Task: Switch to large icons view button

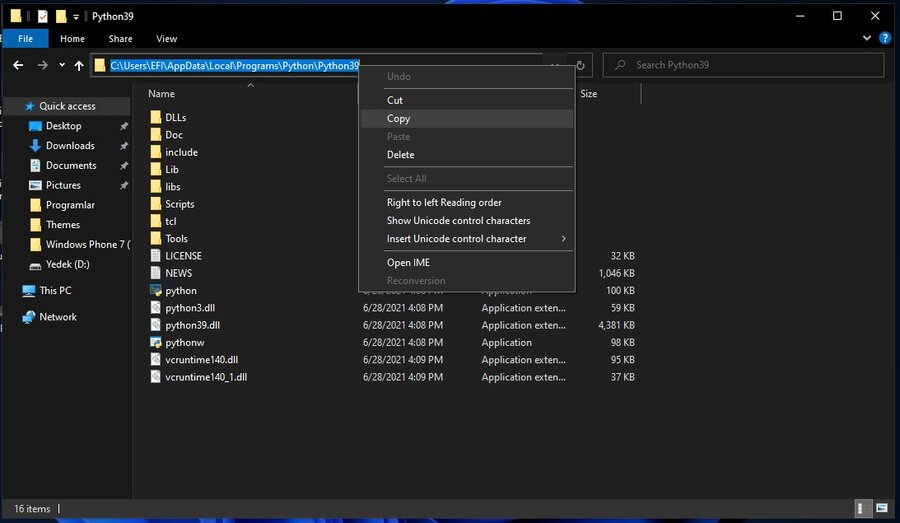Action: [882, 509]
